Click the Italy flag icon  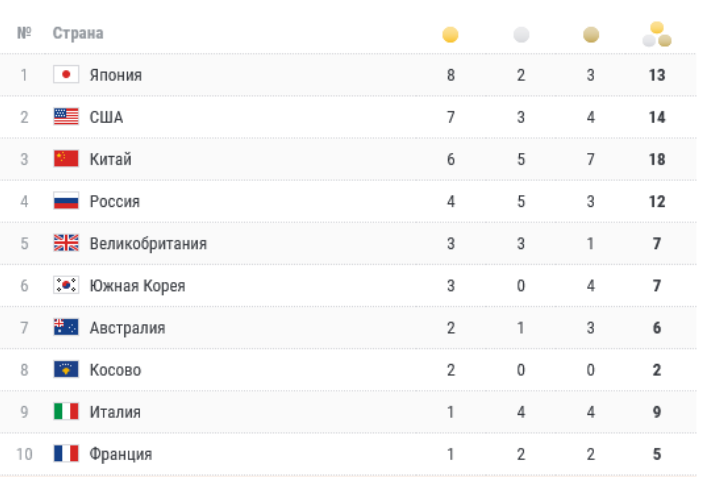point(66,412)
